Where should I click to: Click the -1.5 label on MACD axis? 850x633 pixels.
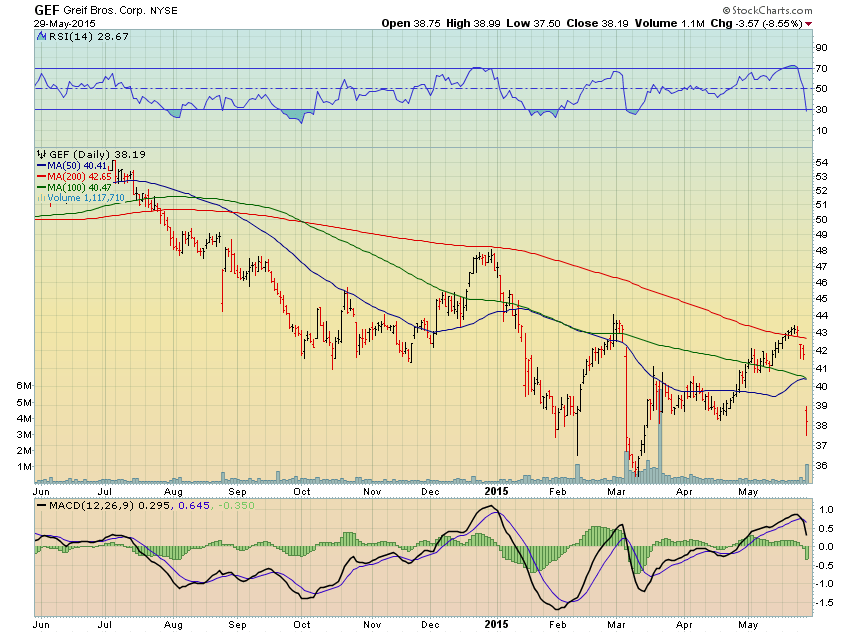coord(824,603)
